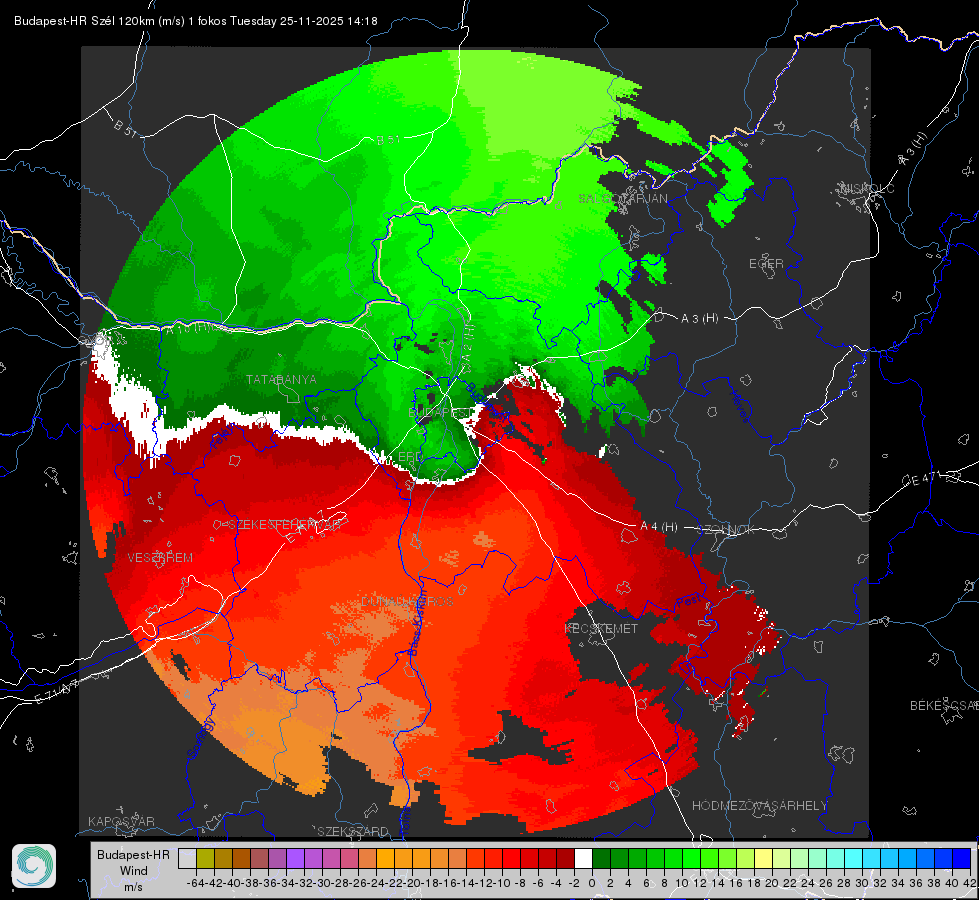Click the MISKOLC city label
979x900 pixels.
(x=868, y=188)
